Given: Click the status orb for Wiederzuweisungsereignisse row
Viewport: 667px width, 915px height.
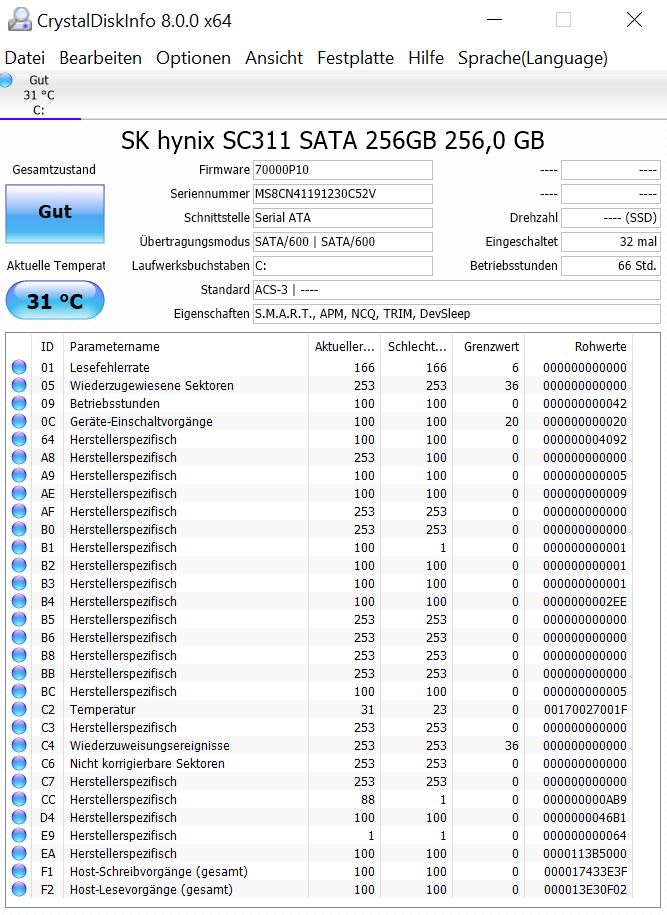Looking at the screenshot, I should pos(19,745).
